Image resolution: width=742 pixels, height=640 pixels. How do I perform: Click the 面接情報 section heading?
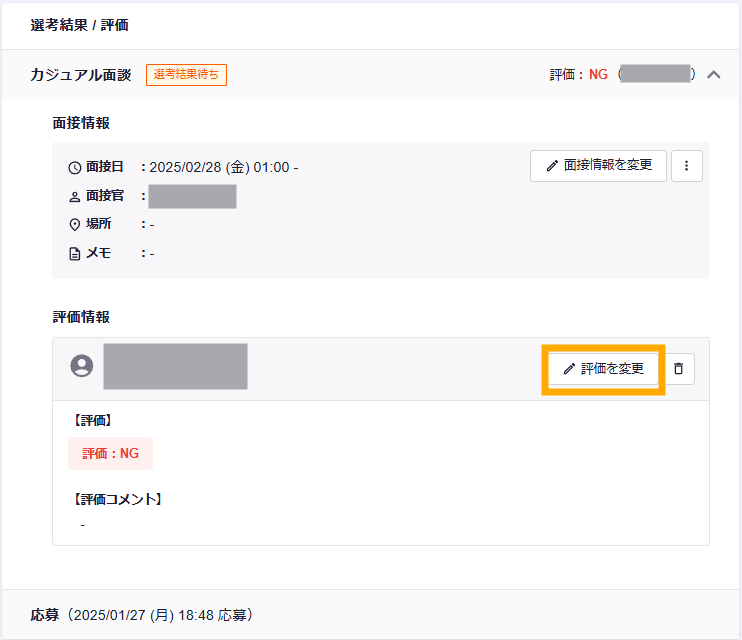tap(81, 123)
